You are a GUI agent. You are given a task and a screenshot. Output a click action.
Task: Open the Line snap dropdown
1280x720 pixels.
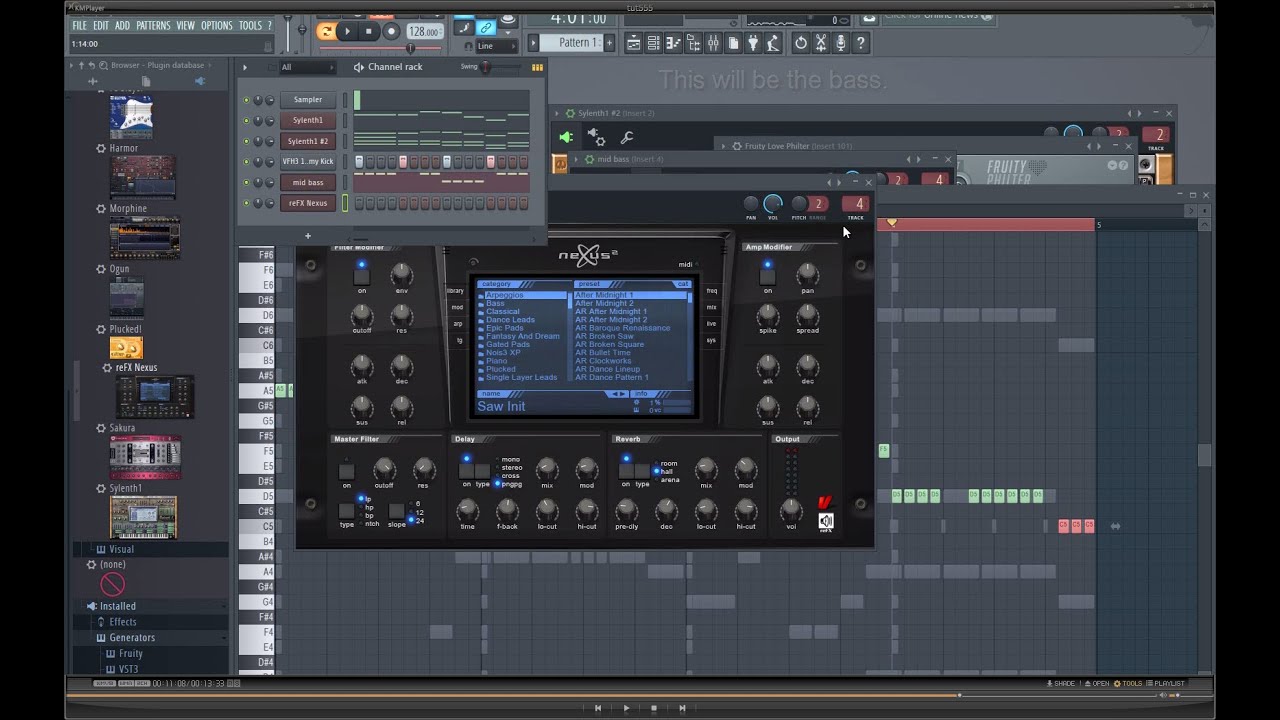pyautogui.click(x=498, y=46)
